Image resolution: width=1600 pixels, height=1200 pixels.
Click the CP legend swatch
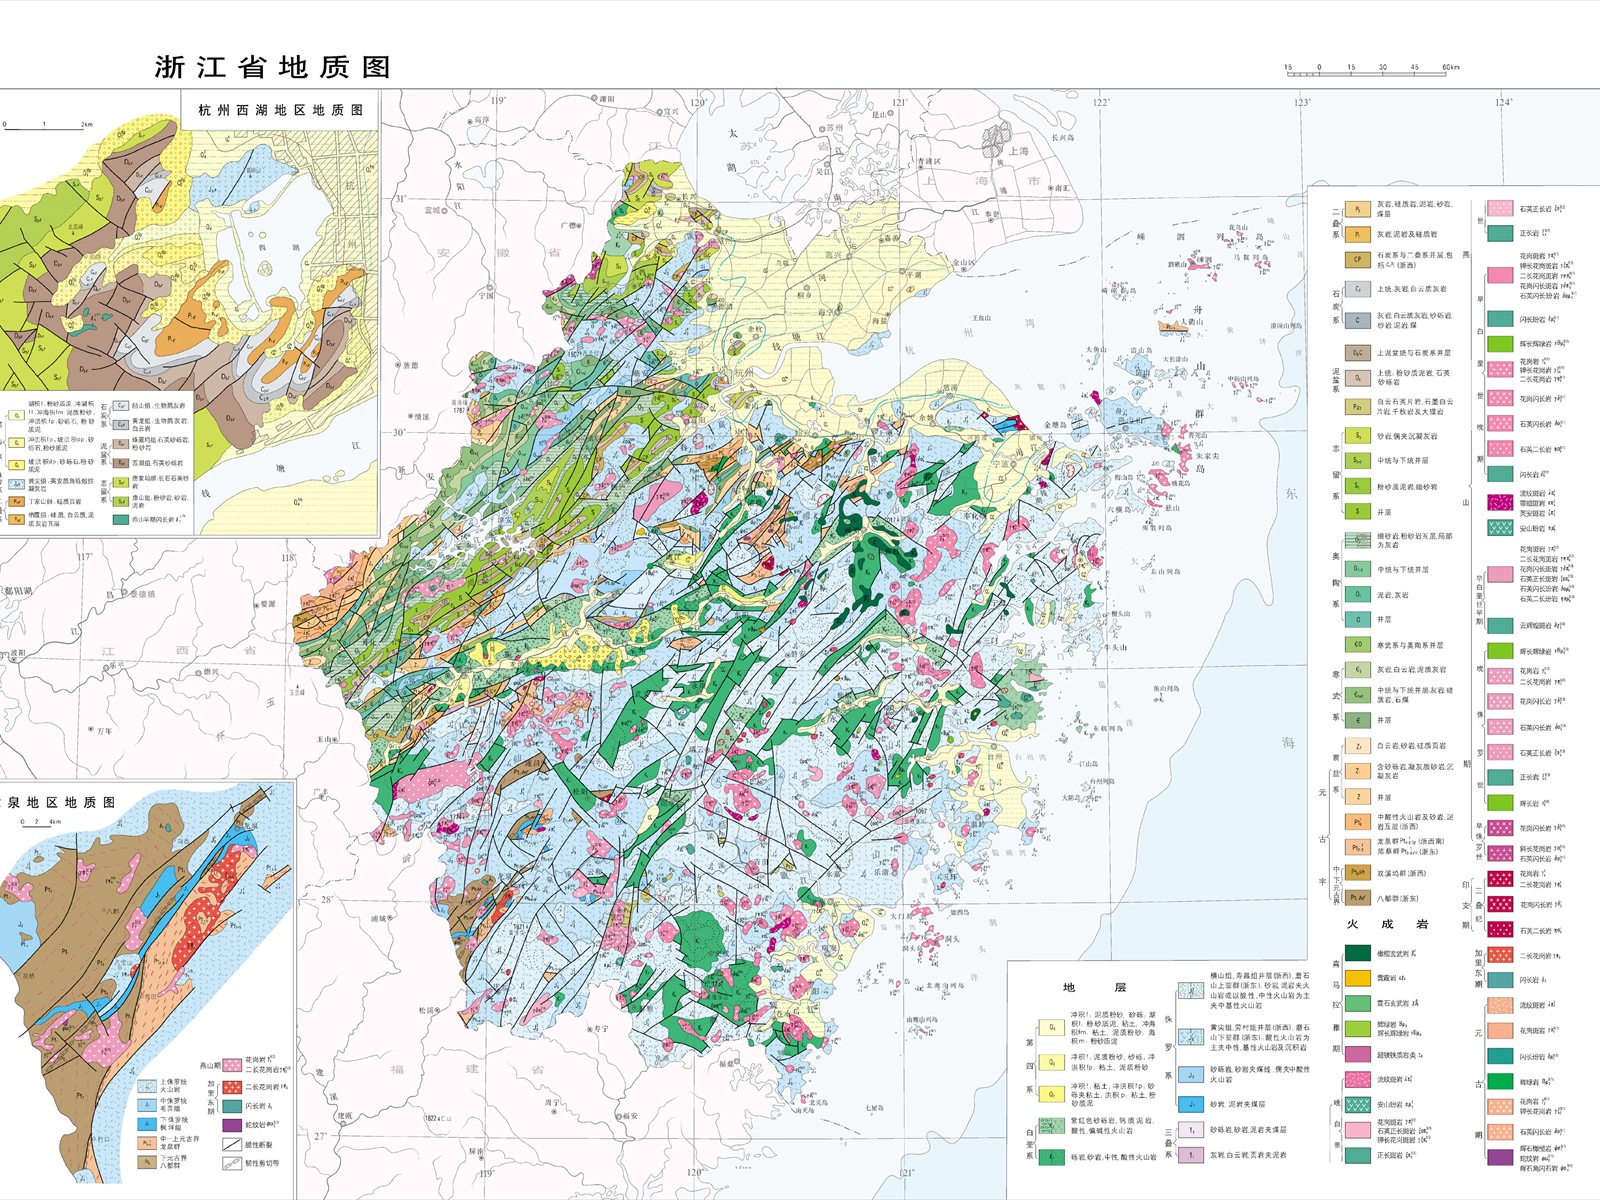1357,259
